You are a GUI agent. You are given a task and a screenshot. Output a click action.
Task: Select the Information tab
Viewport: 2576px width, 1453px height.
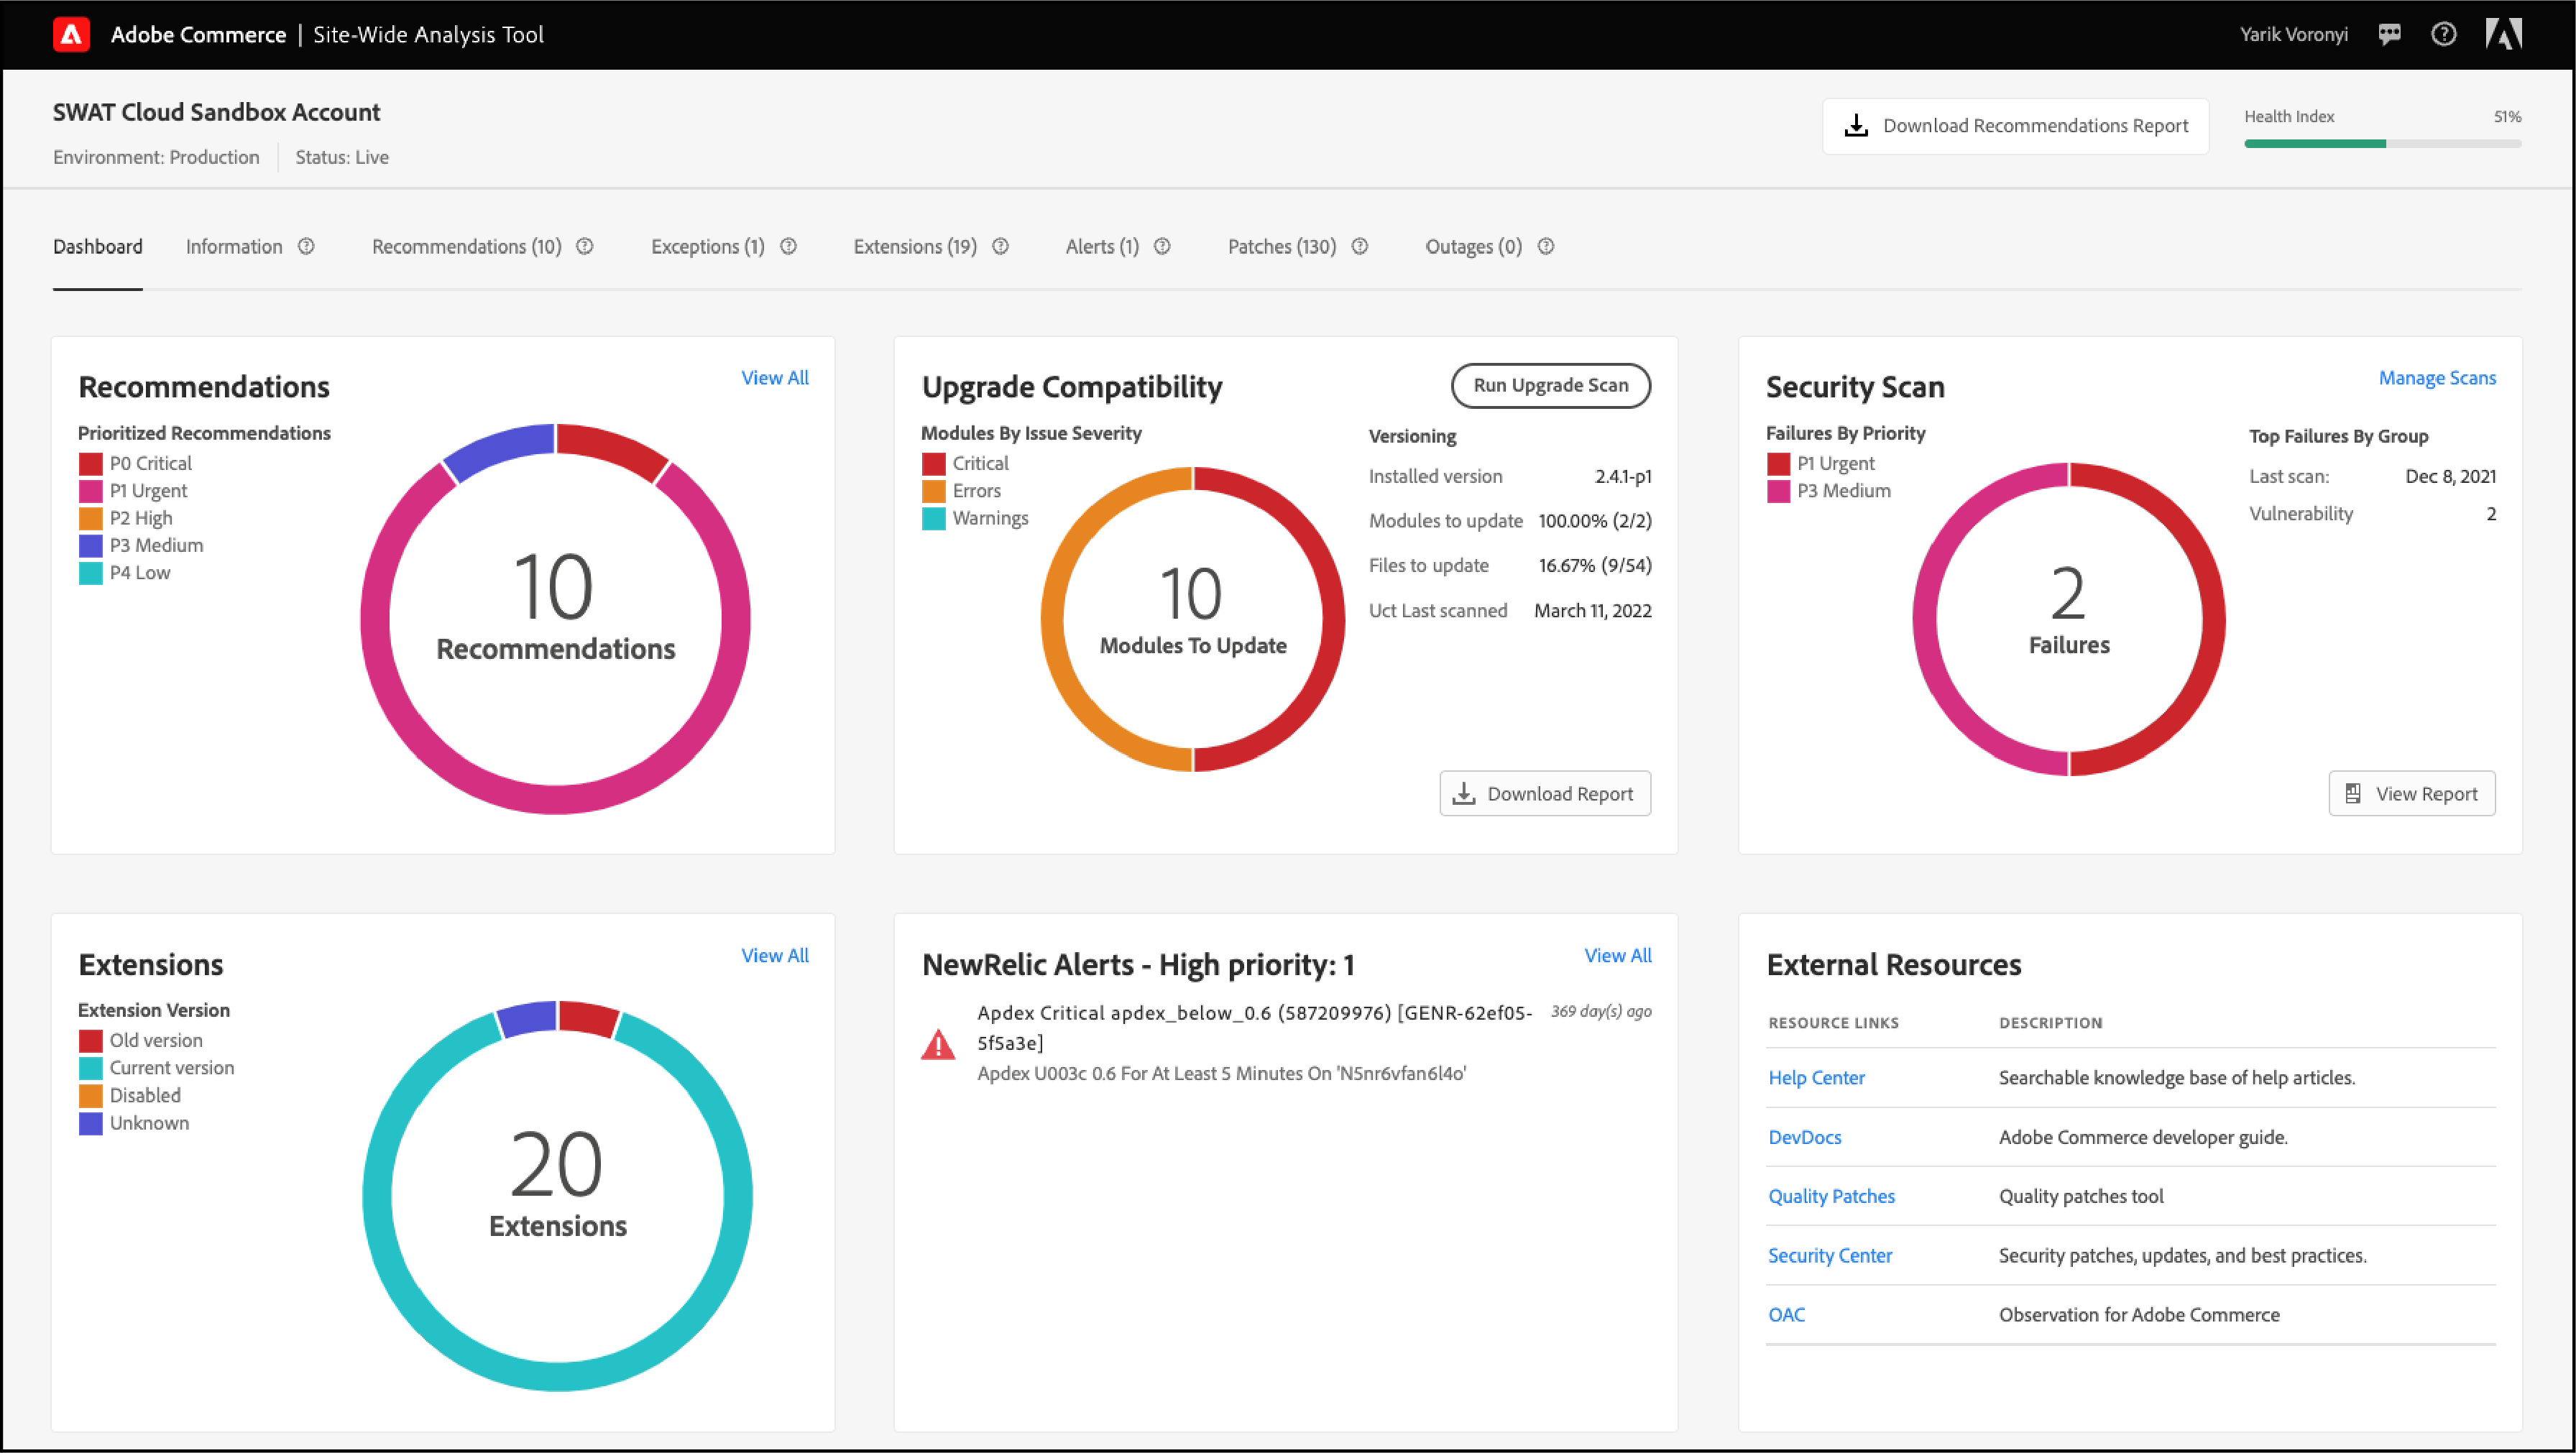click(235, 246)
